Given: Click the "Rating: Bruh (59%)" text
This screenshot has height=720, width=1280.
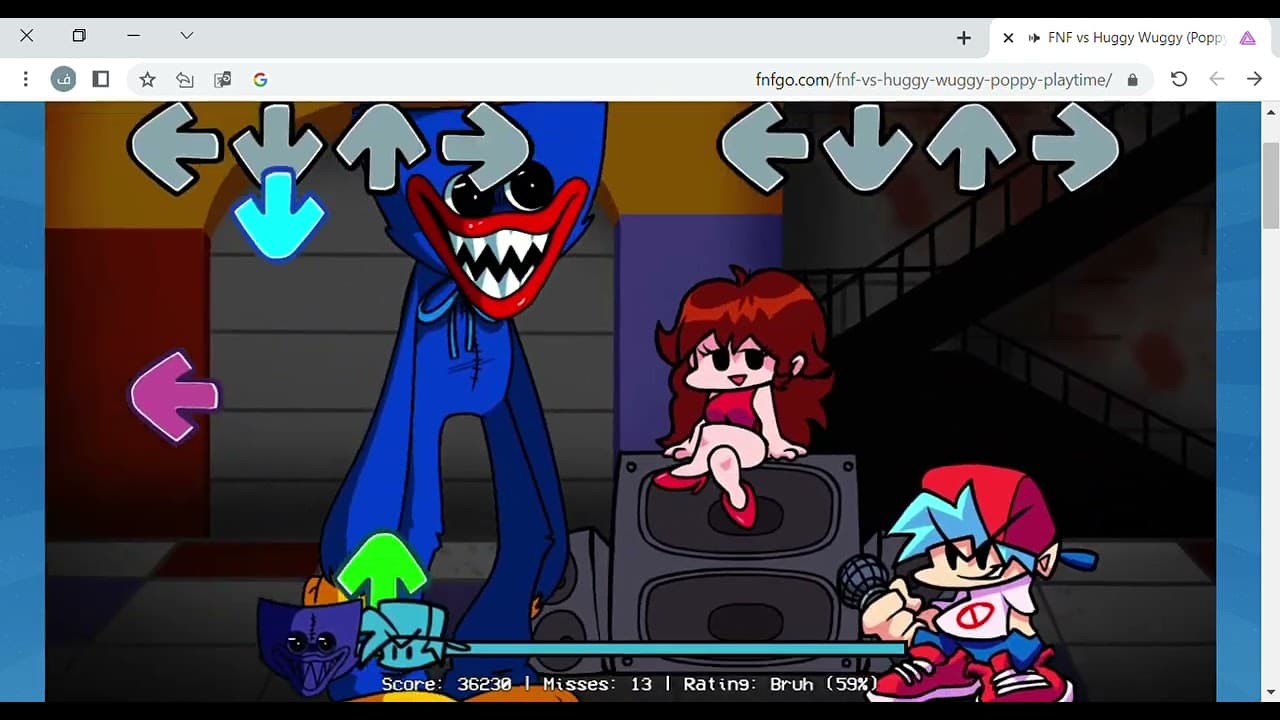Looking at the screenshot, I should click(781, 684).
